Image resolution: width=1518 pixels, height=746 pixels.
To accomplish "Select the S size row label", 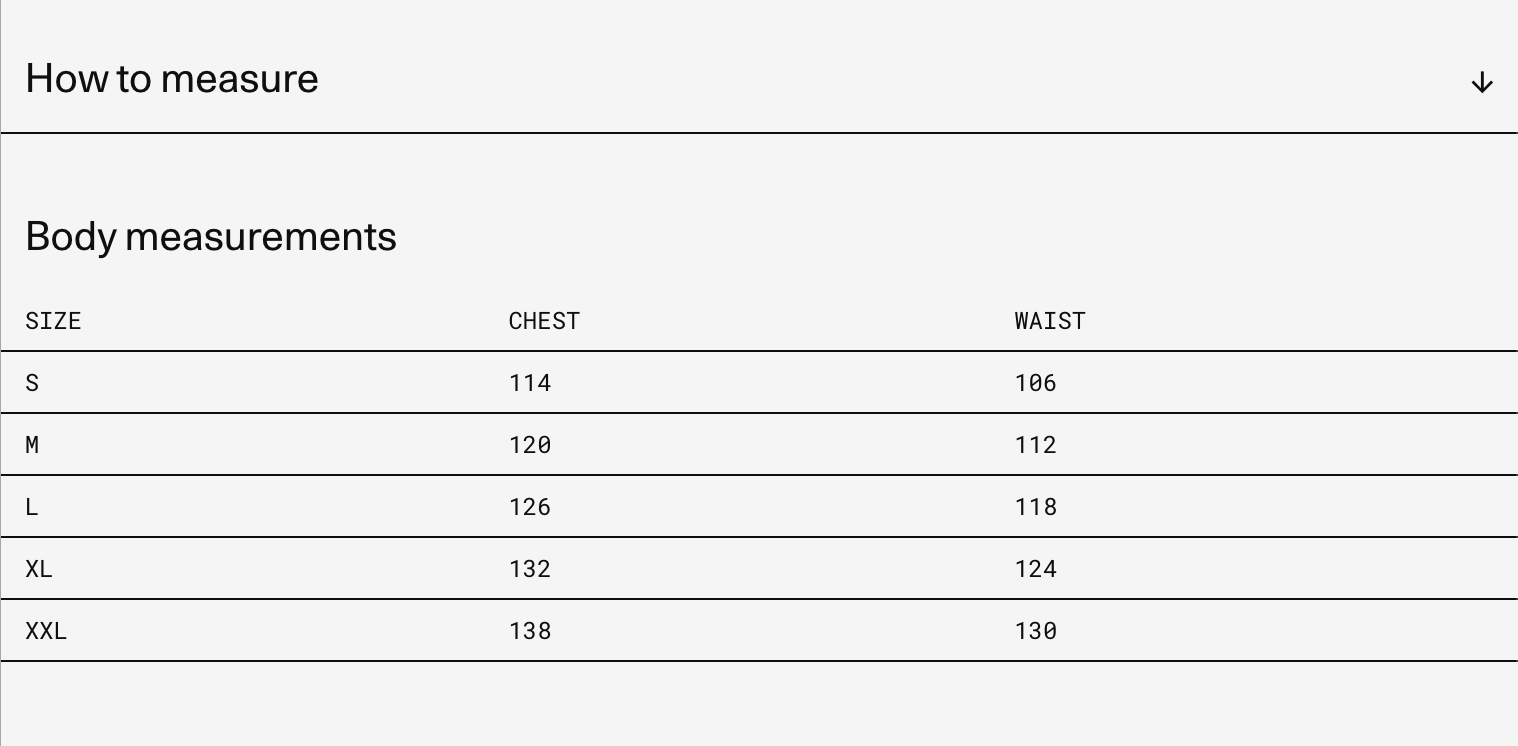I will [32, 383].
